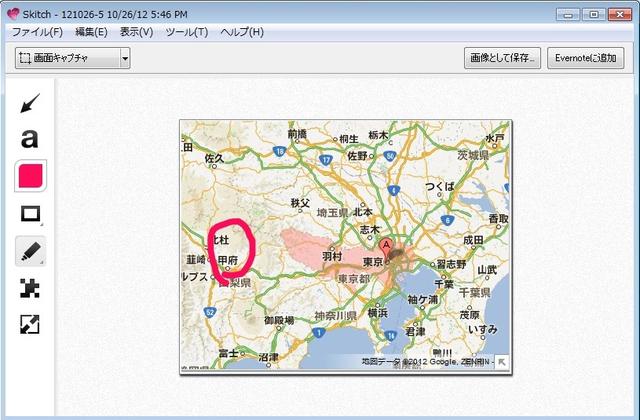Screen dimensions: 640x420
Task: Open the ツール(T) menu
Action: pos(186,32)
